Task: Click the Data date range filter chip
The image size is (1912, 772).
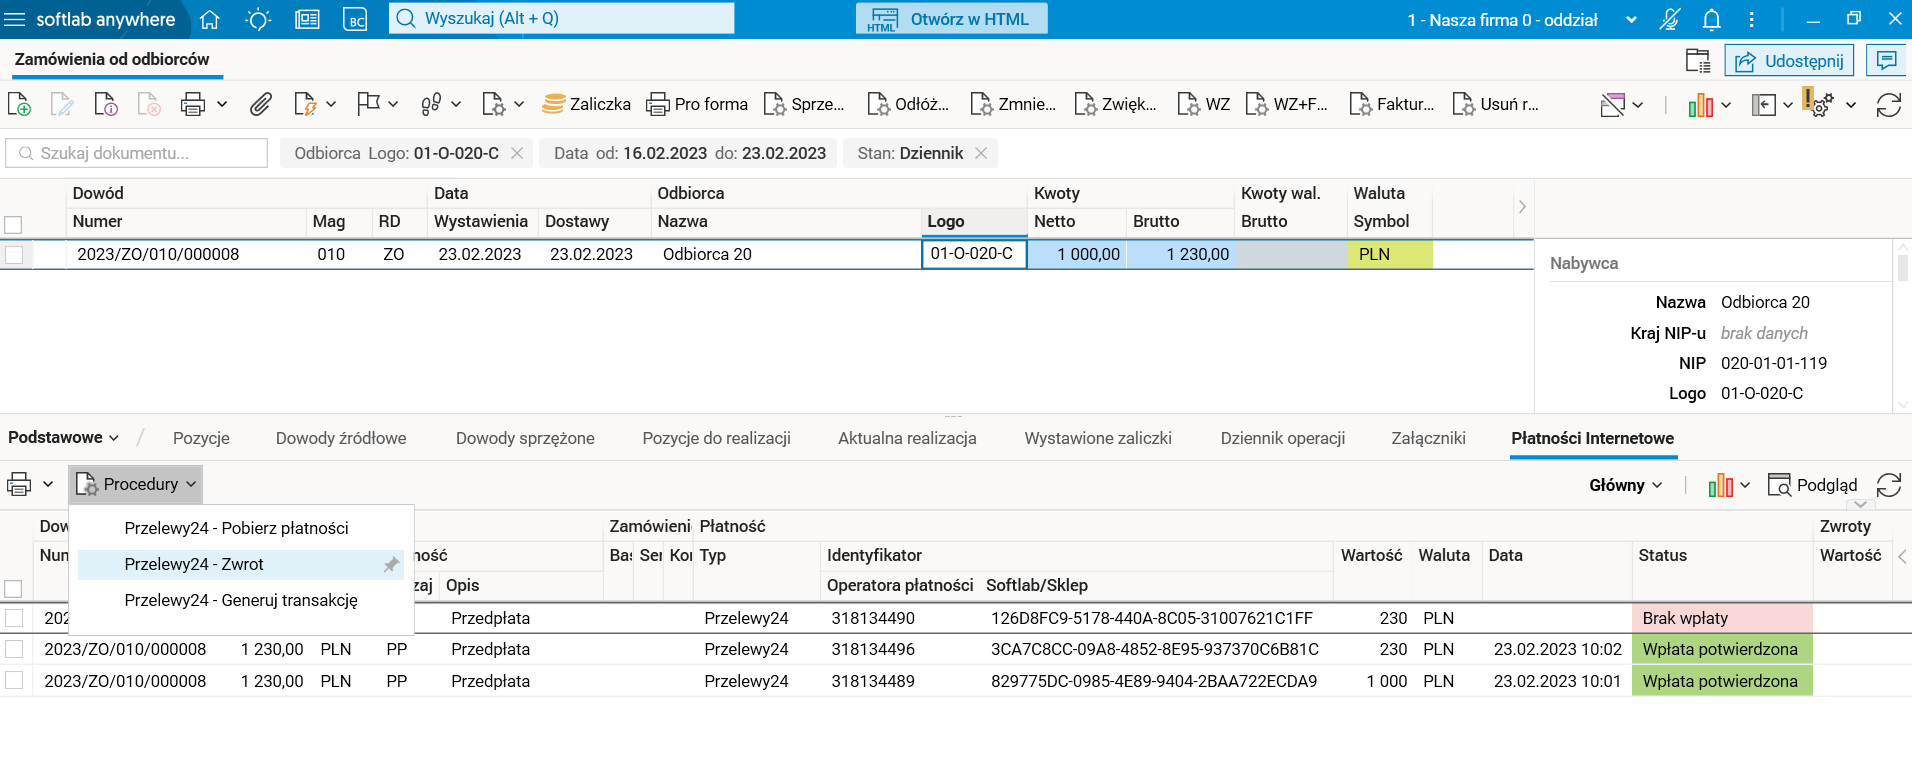Action: [690, 153]
